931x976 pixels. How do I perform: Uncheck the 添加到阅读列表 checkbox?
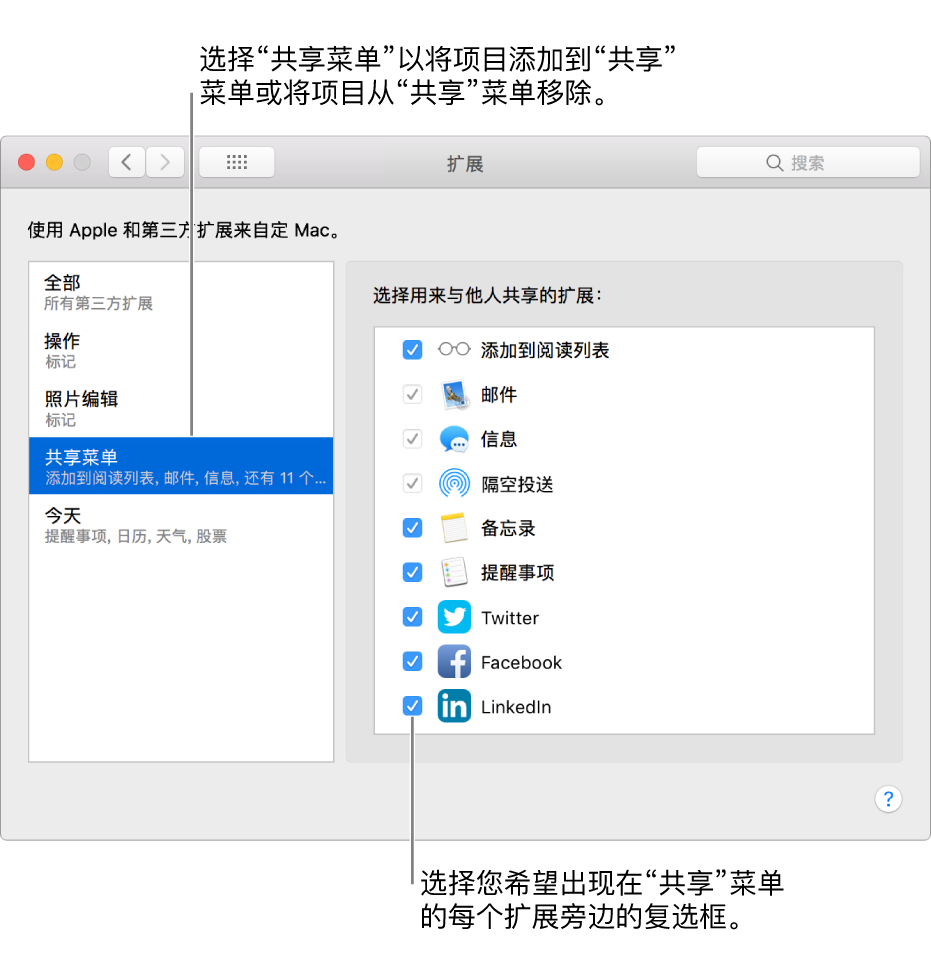[412, 350]
